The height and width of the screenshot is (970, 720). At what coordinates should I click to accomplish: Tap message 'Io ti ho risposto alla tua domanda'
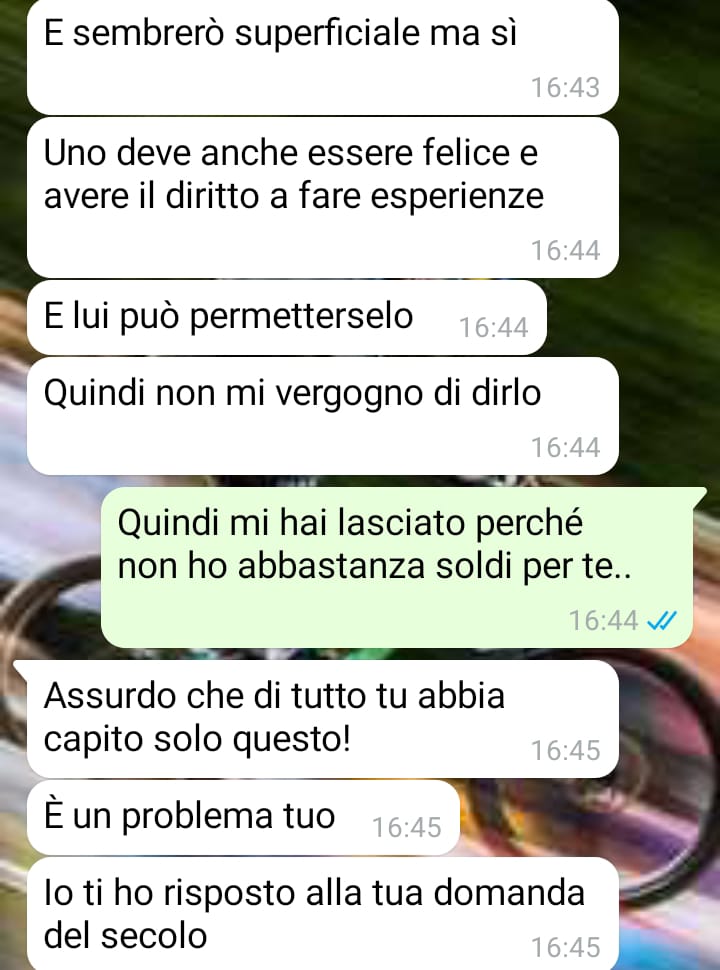click(x=323, y=914)
